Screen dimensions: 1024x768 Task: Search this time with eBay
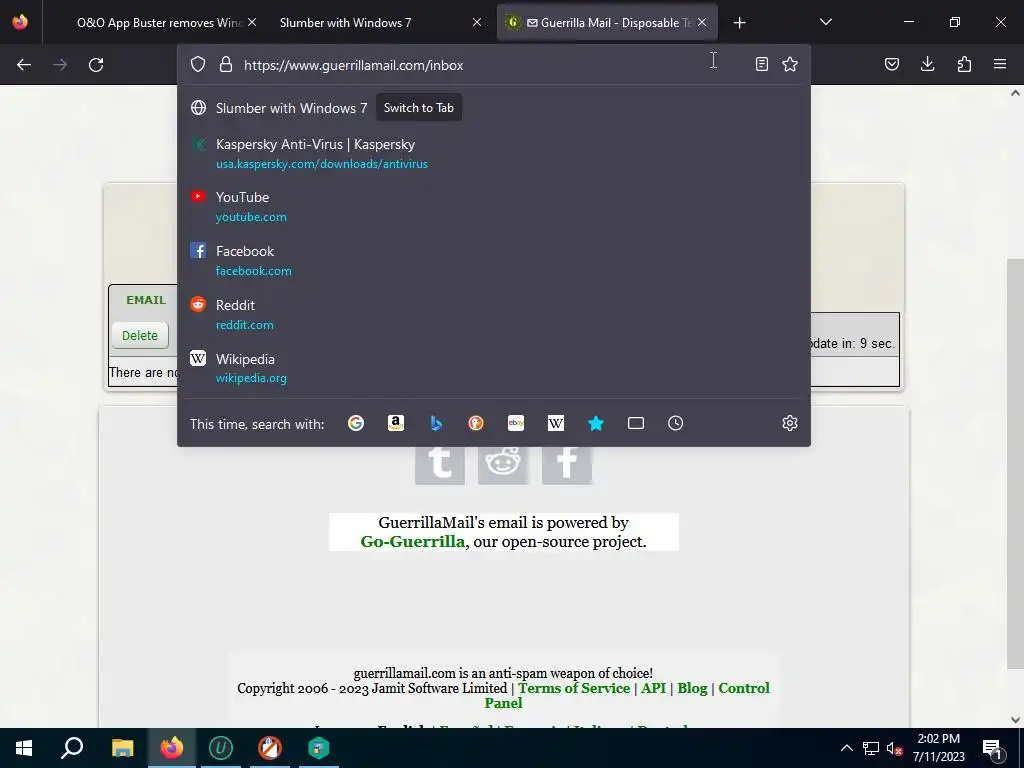pos(516,423)
